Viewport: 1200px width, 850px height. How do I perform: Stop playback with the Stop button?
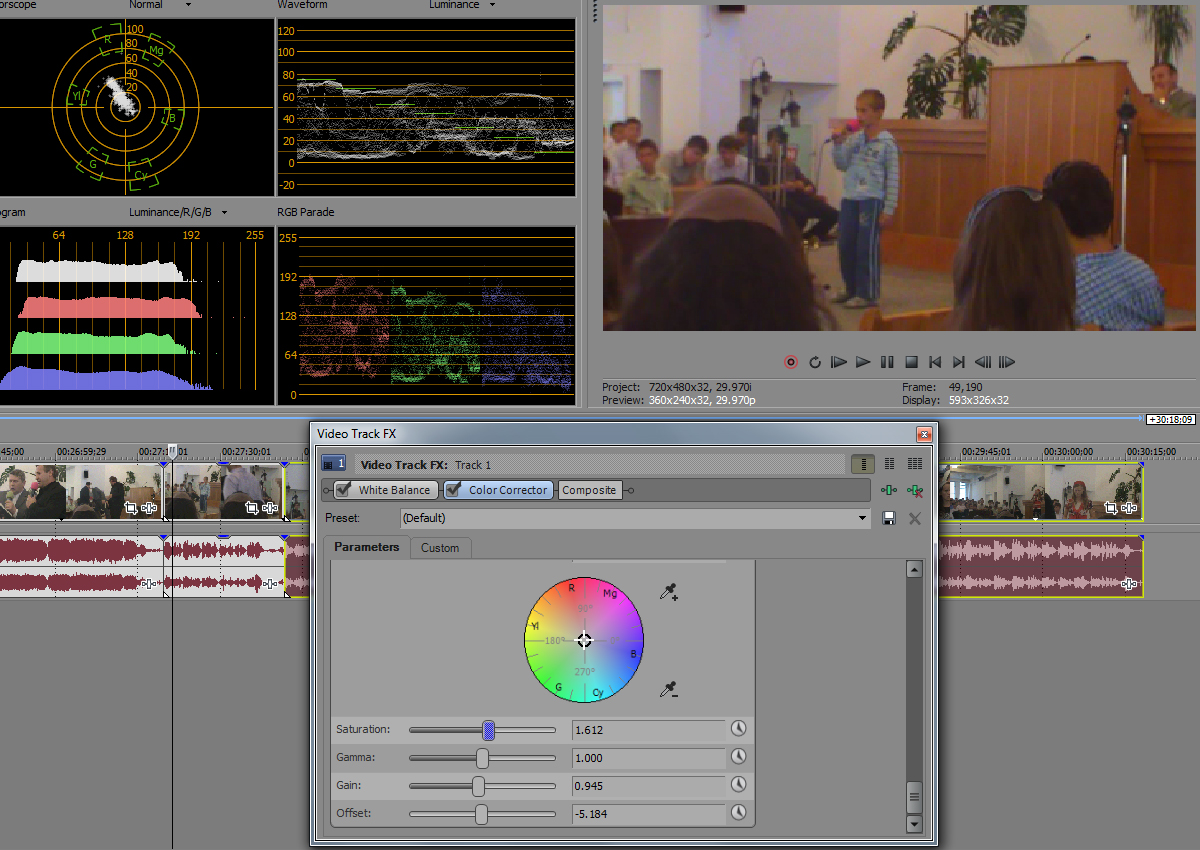coord(911,362)
